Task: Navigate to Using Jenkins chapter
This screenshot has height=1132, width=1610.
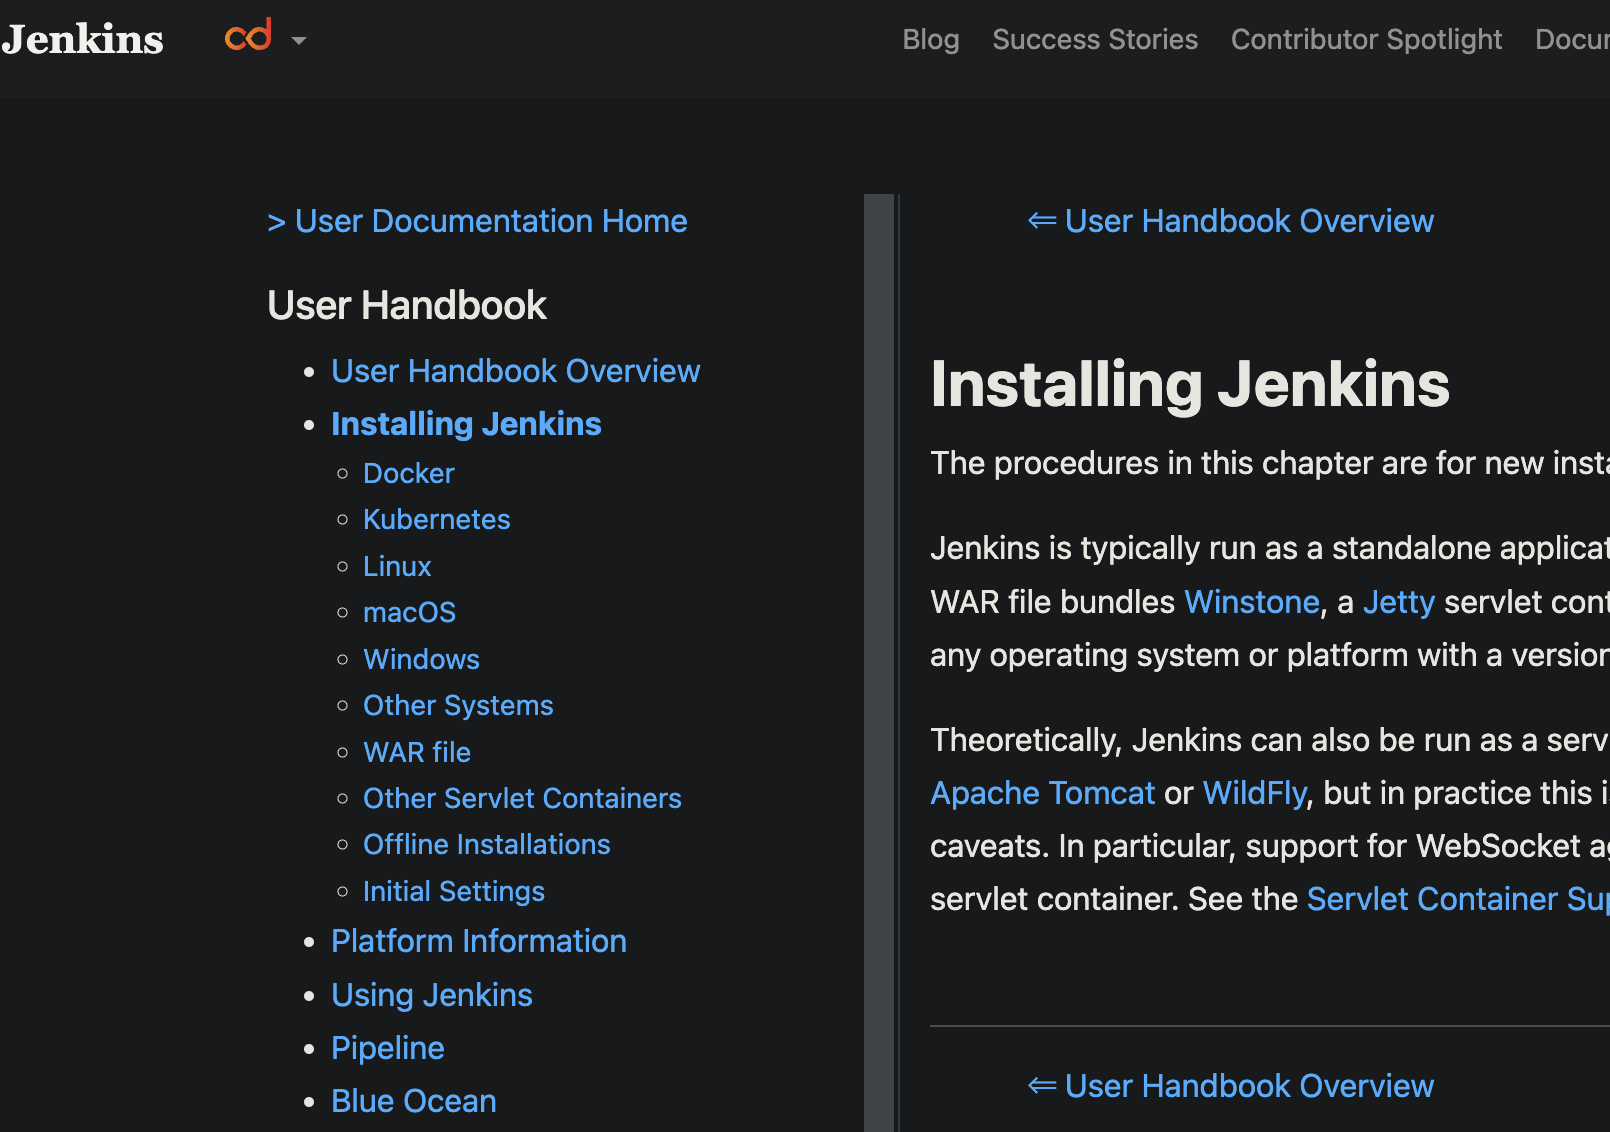Action: [x=432, y=995]
